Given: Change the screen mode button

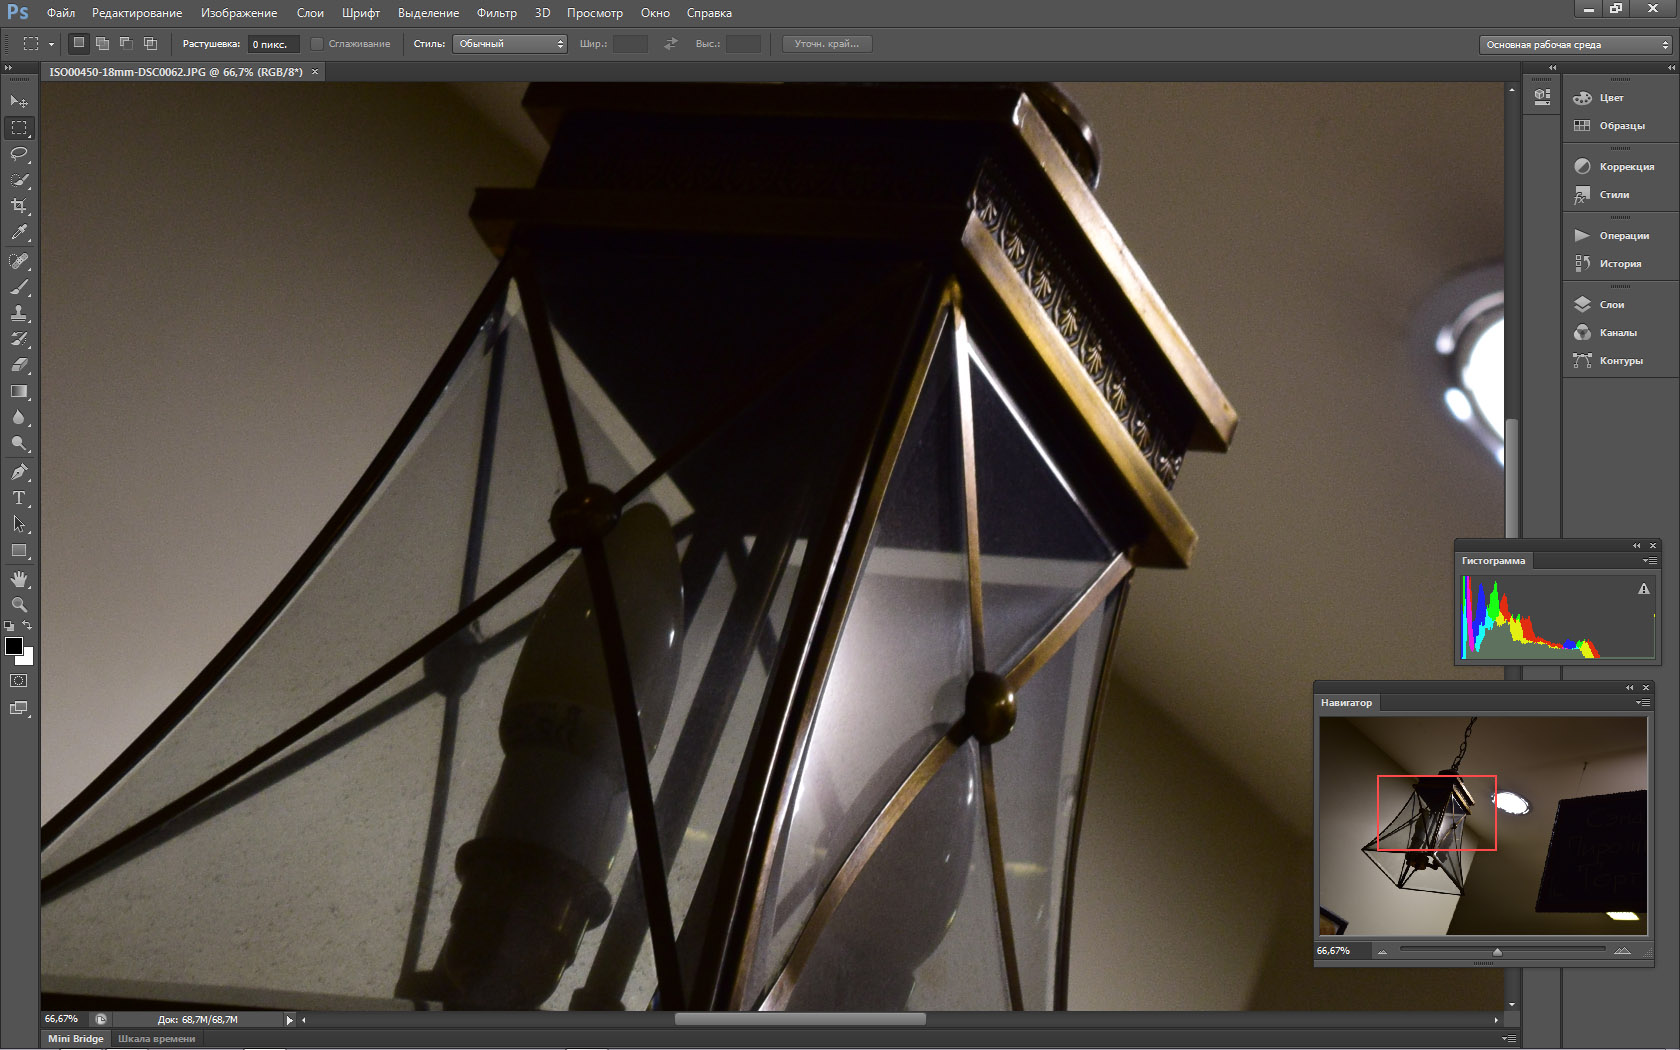Looking at the screenshot, I should click(19, 708).
